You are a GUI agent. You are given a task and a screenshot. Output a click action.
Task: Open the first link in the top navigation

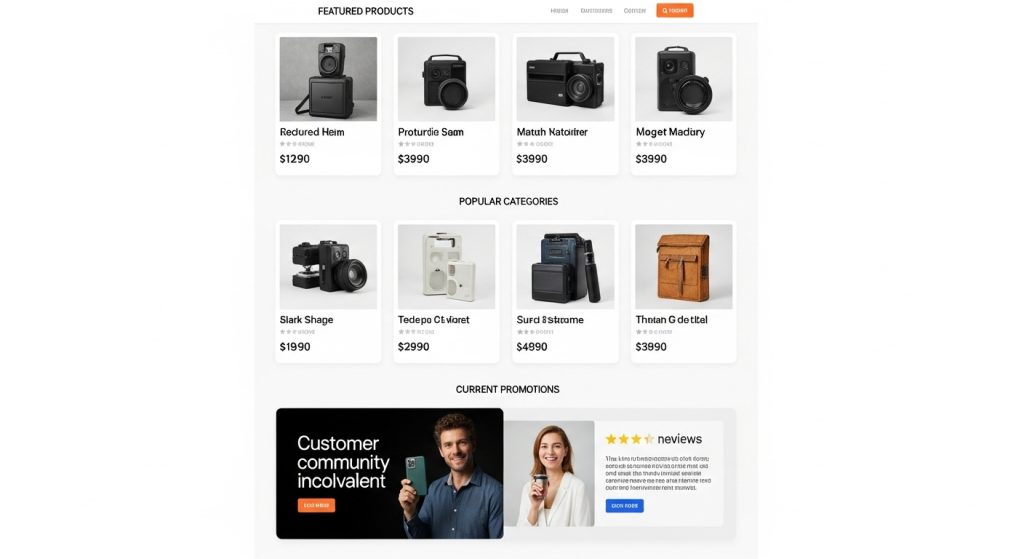point(559,10)
